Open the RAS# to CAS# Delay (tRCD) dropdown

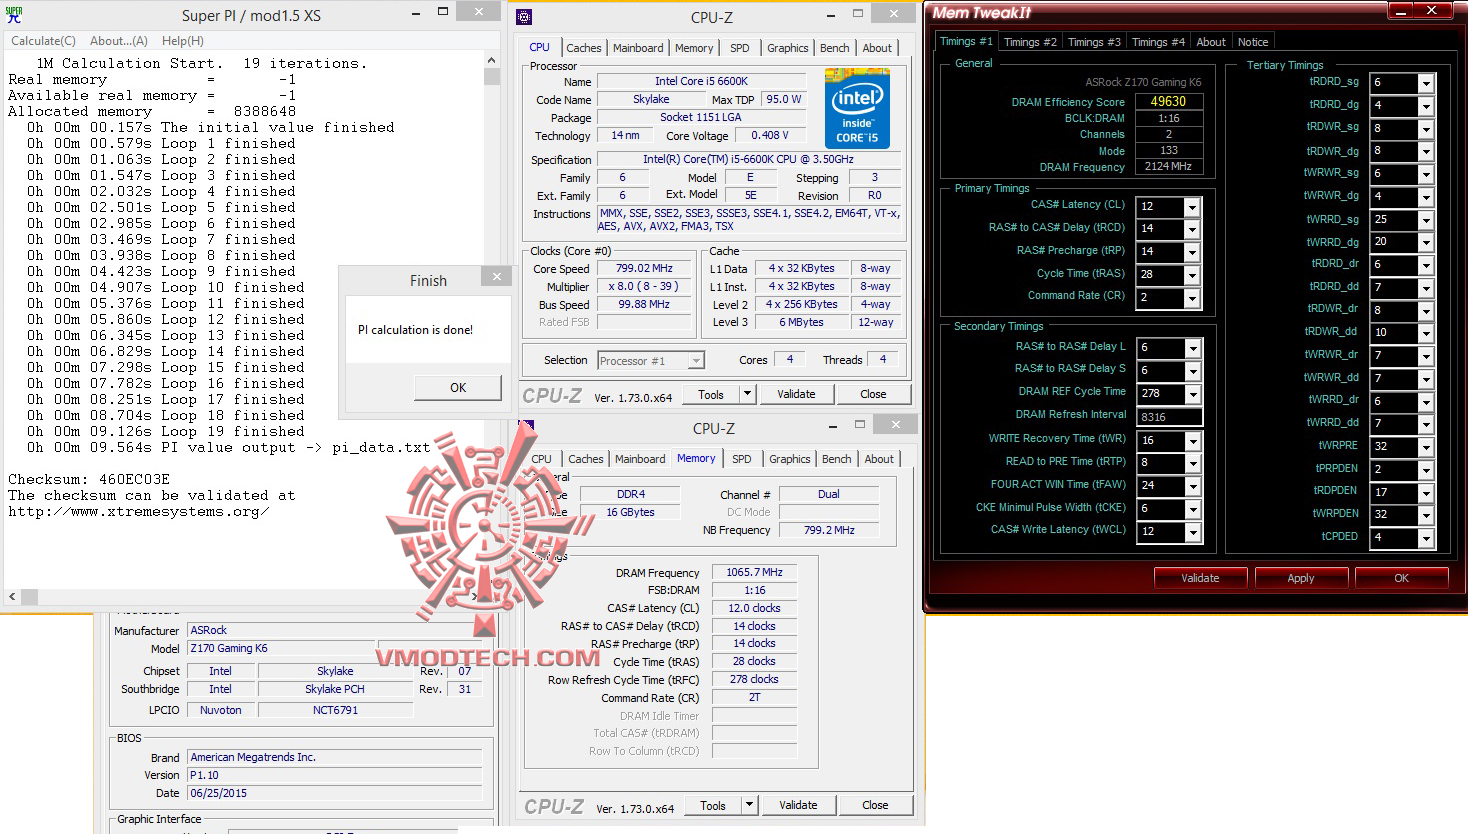click(1192, 230)
